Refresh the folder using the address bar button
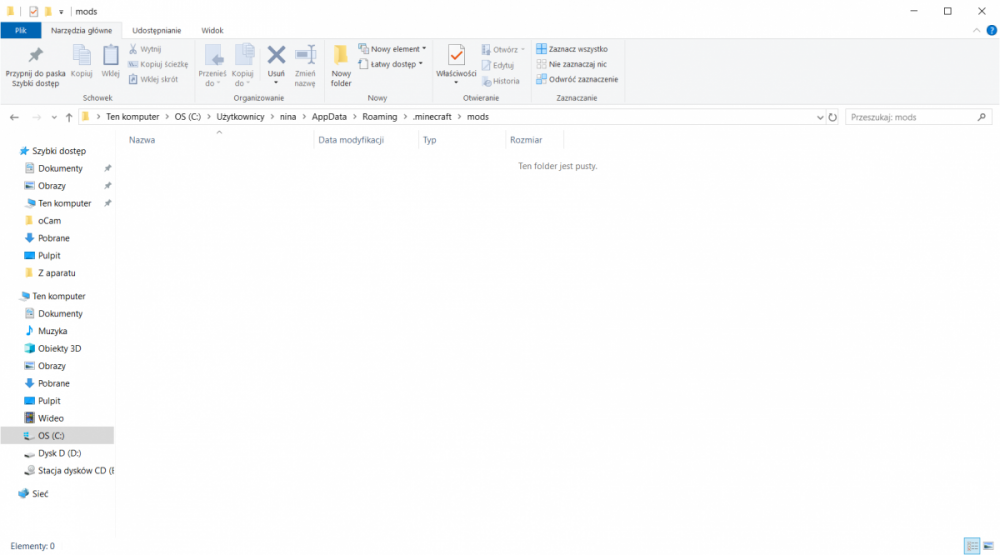The image size is (1000, 555). pyautogui.click(x=833, y=117)
